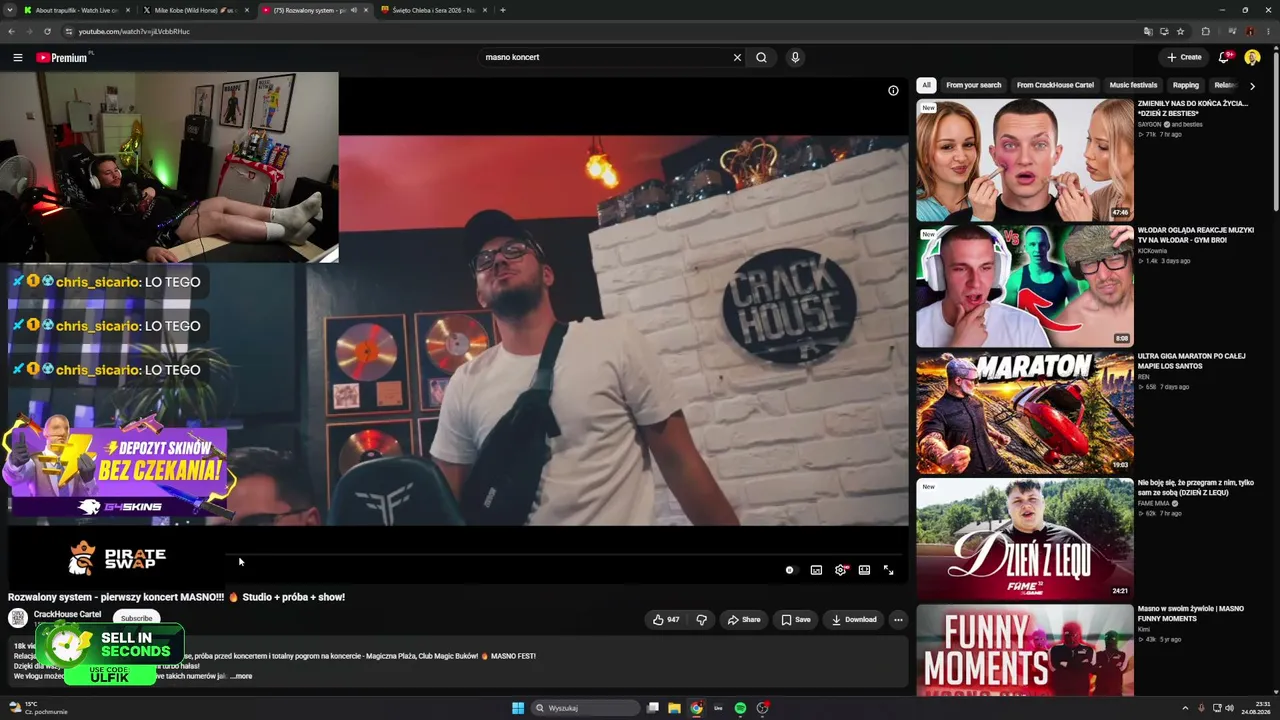The image size is (1280, 720).
Task: Switch player to theater mode
Action: pos(864,570)
